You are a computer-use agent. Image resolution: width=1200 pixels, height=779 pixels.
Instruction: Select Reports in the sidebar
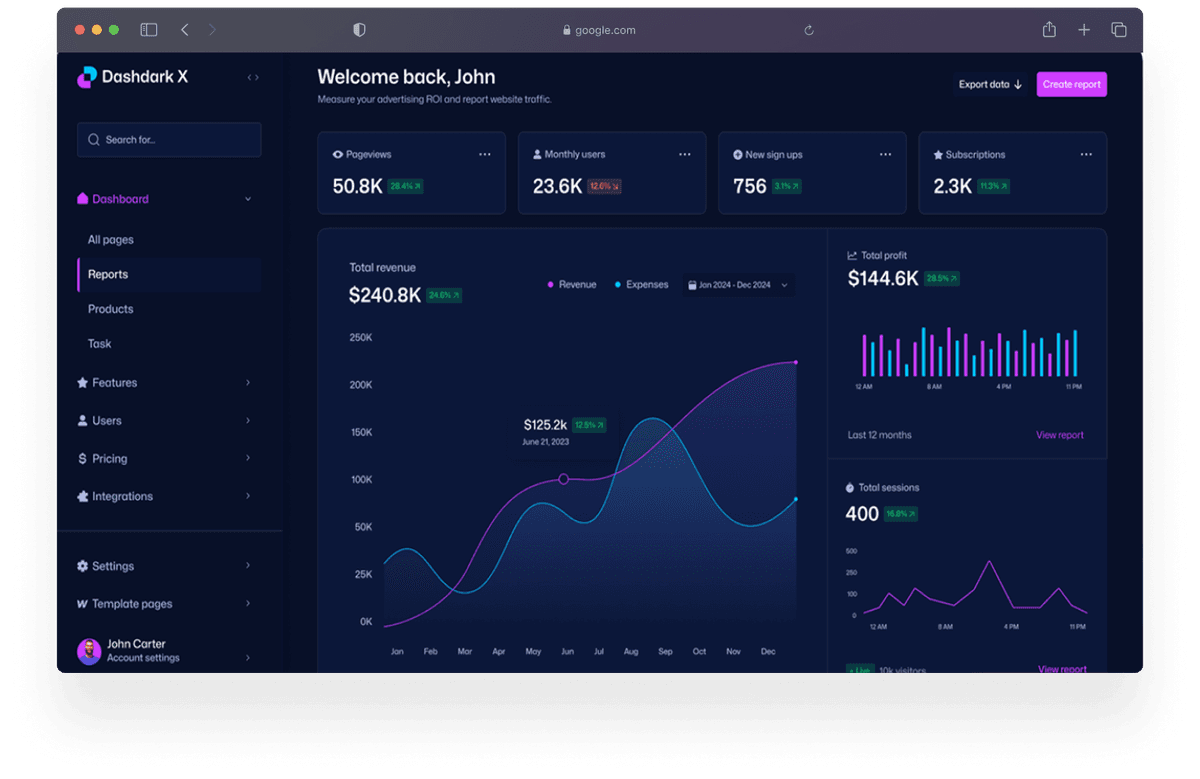pos(108,274)
